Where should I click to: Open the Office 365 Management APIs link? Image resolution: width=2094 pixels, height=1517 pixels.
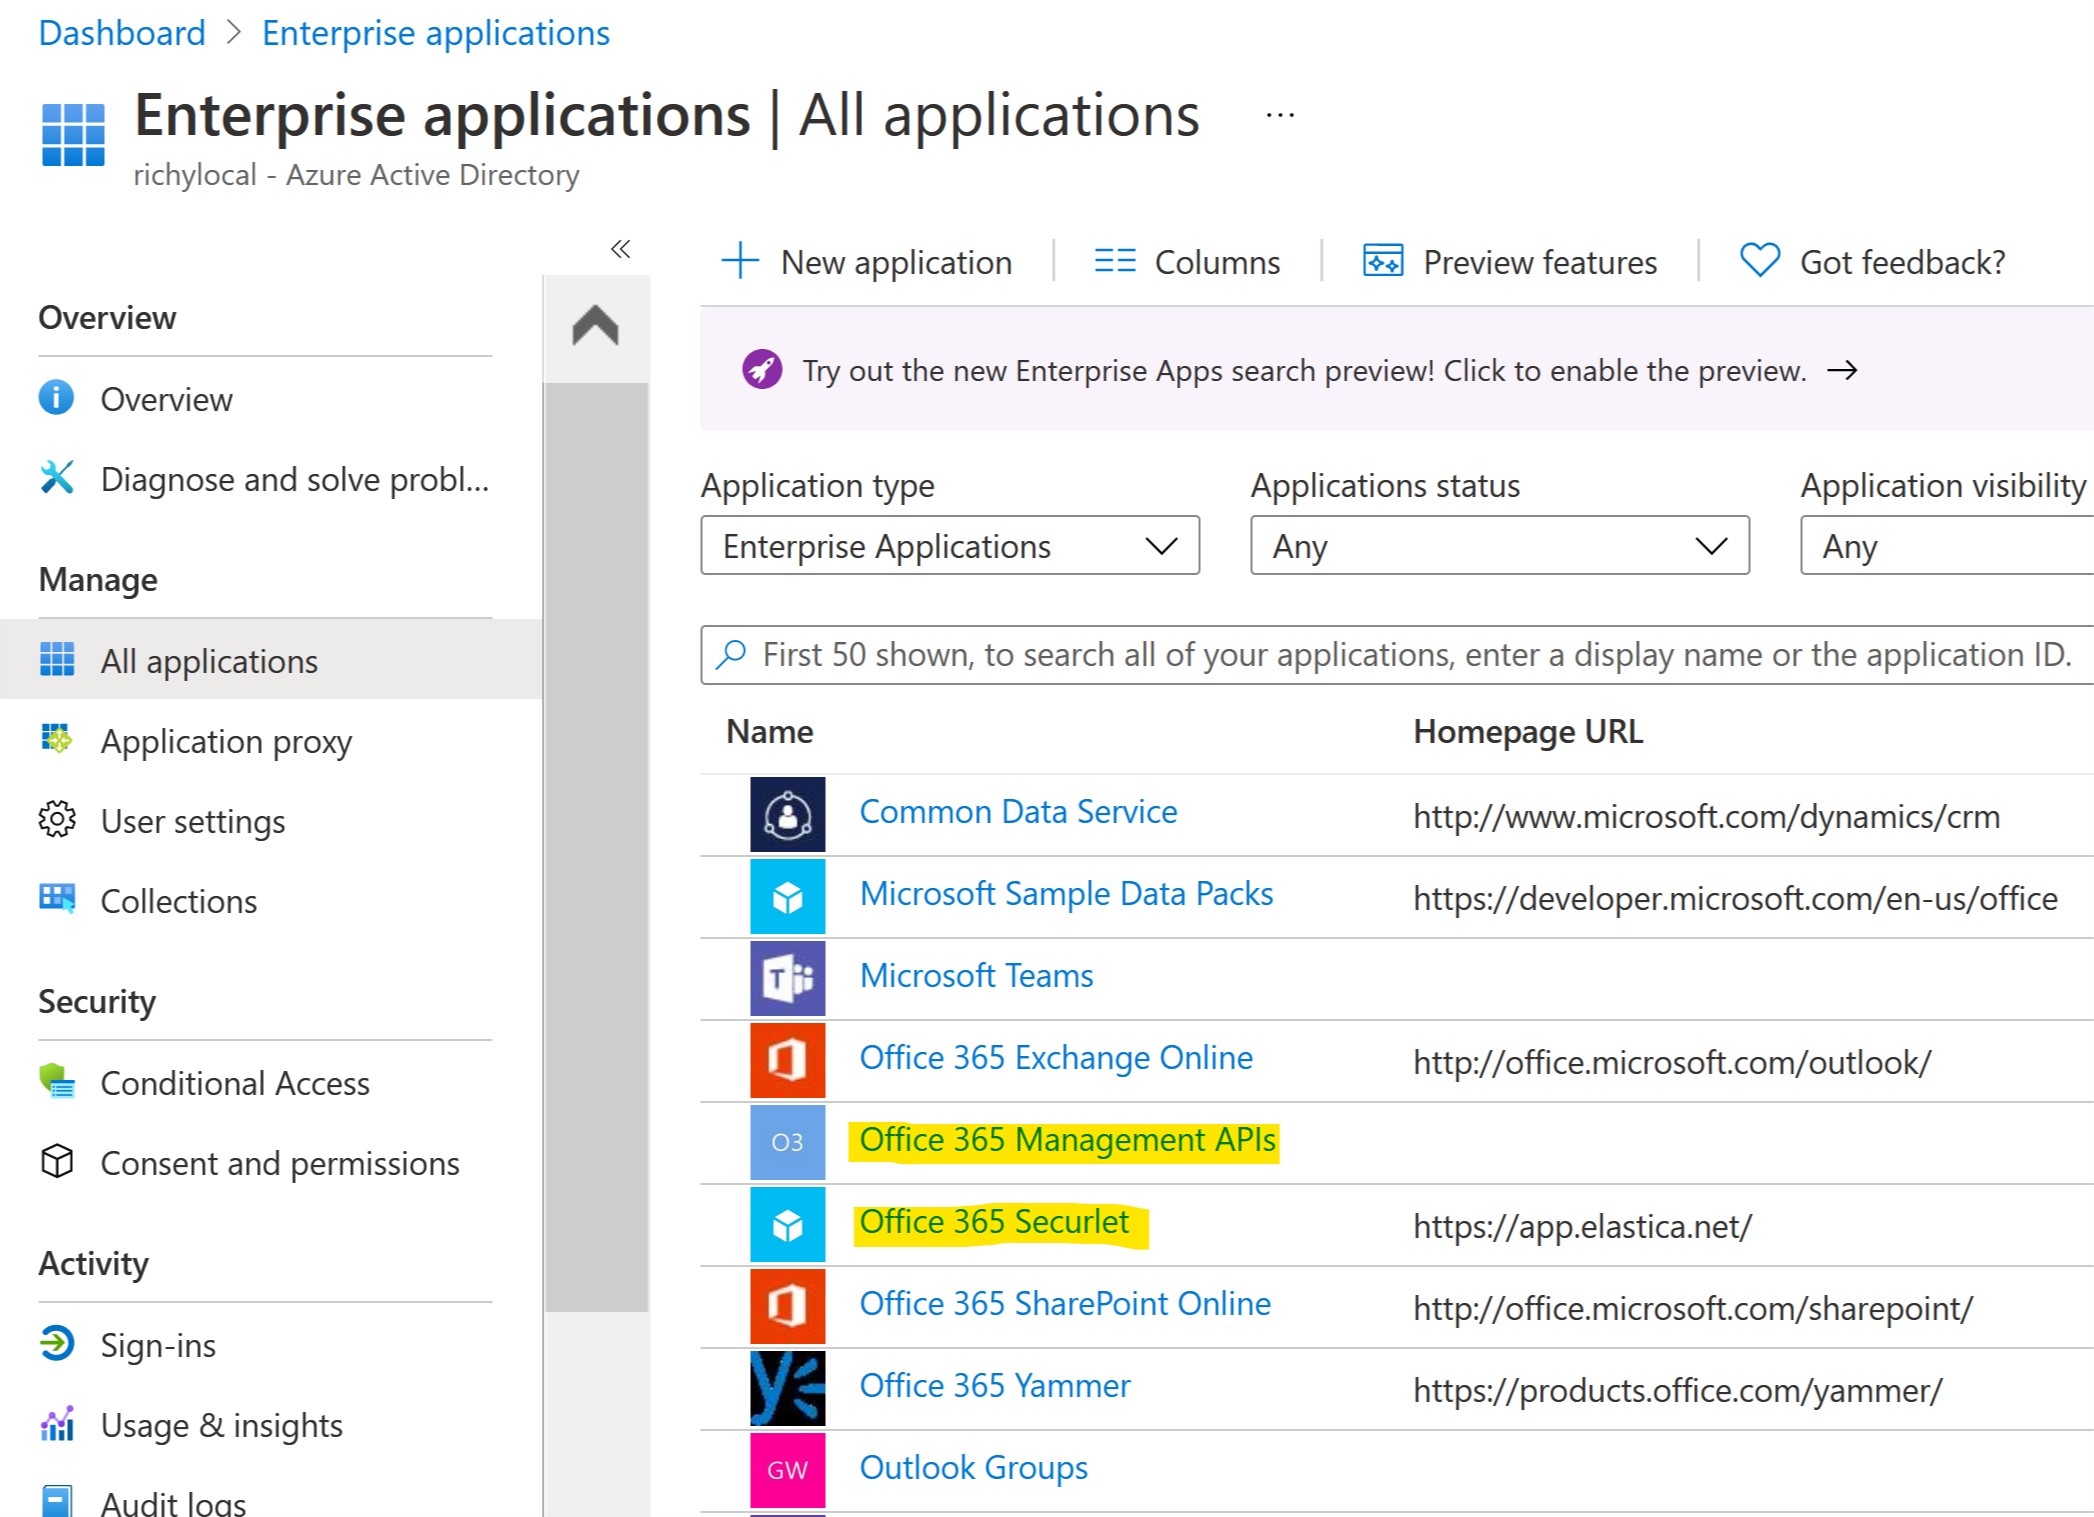(1067, 1140)
